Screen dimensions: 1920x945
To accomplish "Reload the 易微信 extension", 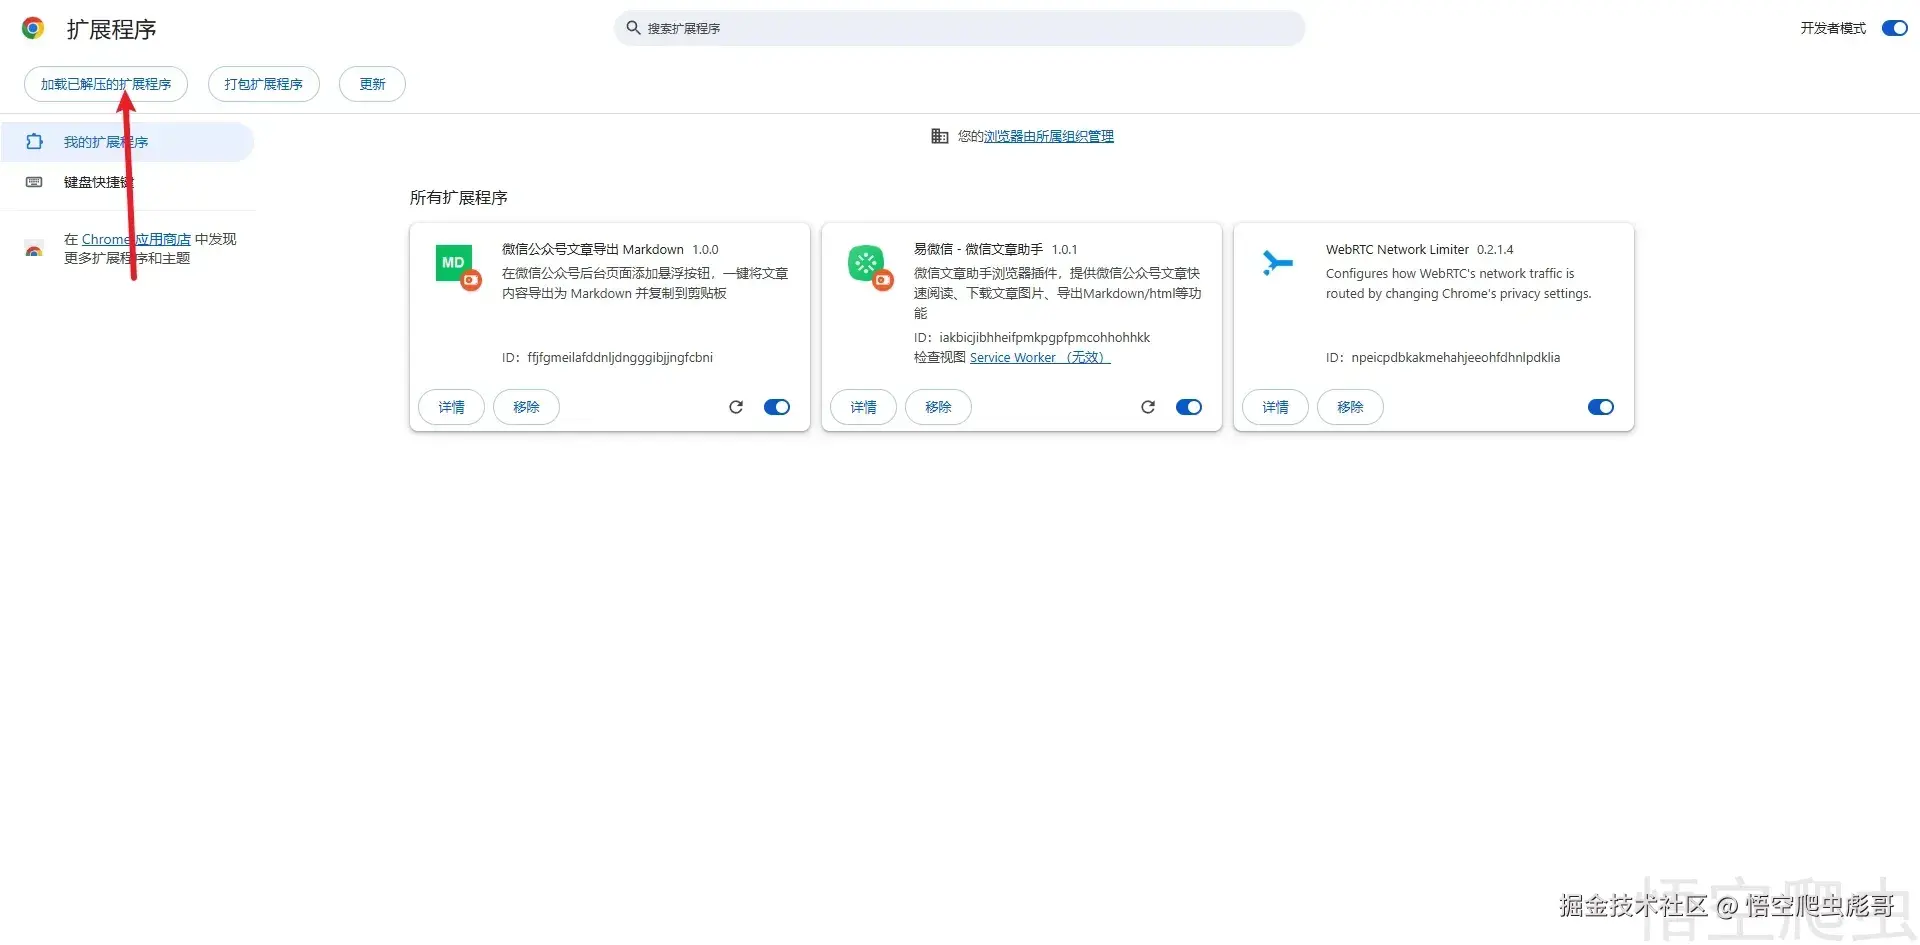I will 1148,407.
